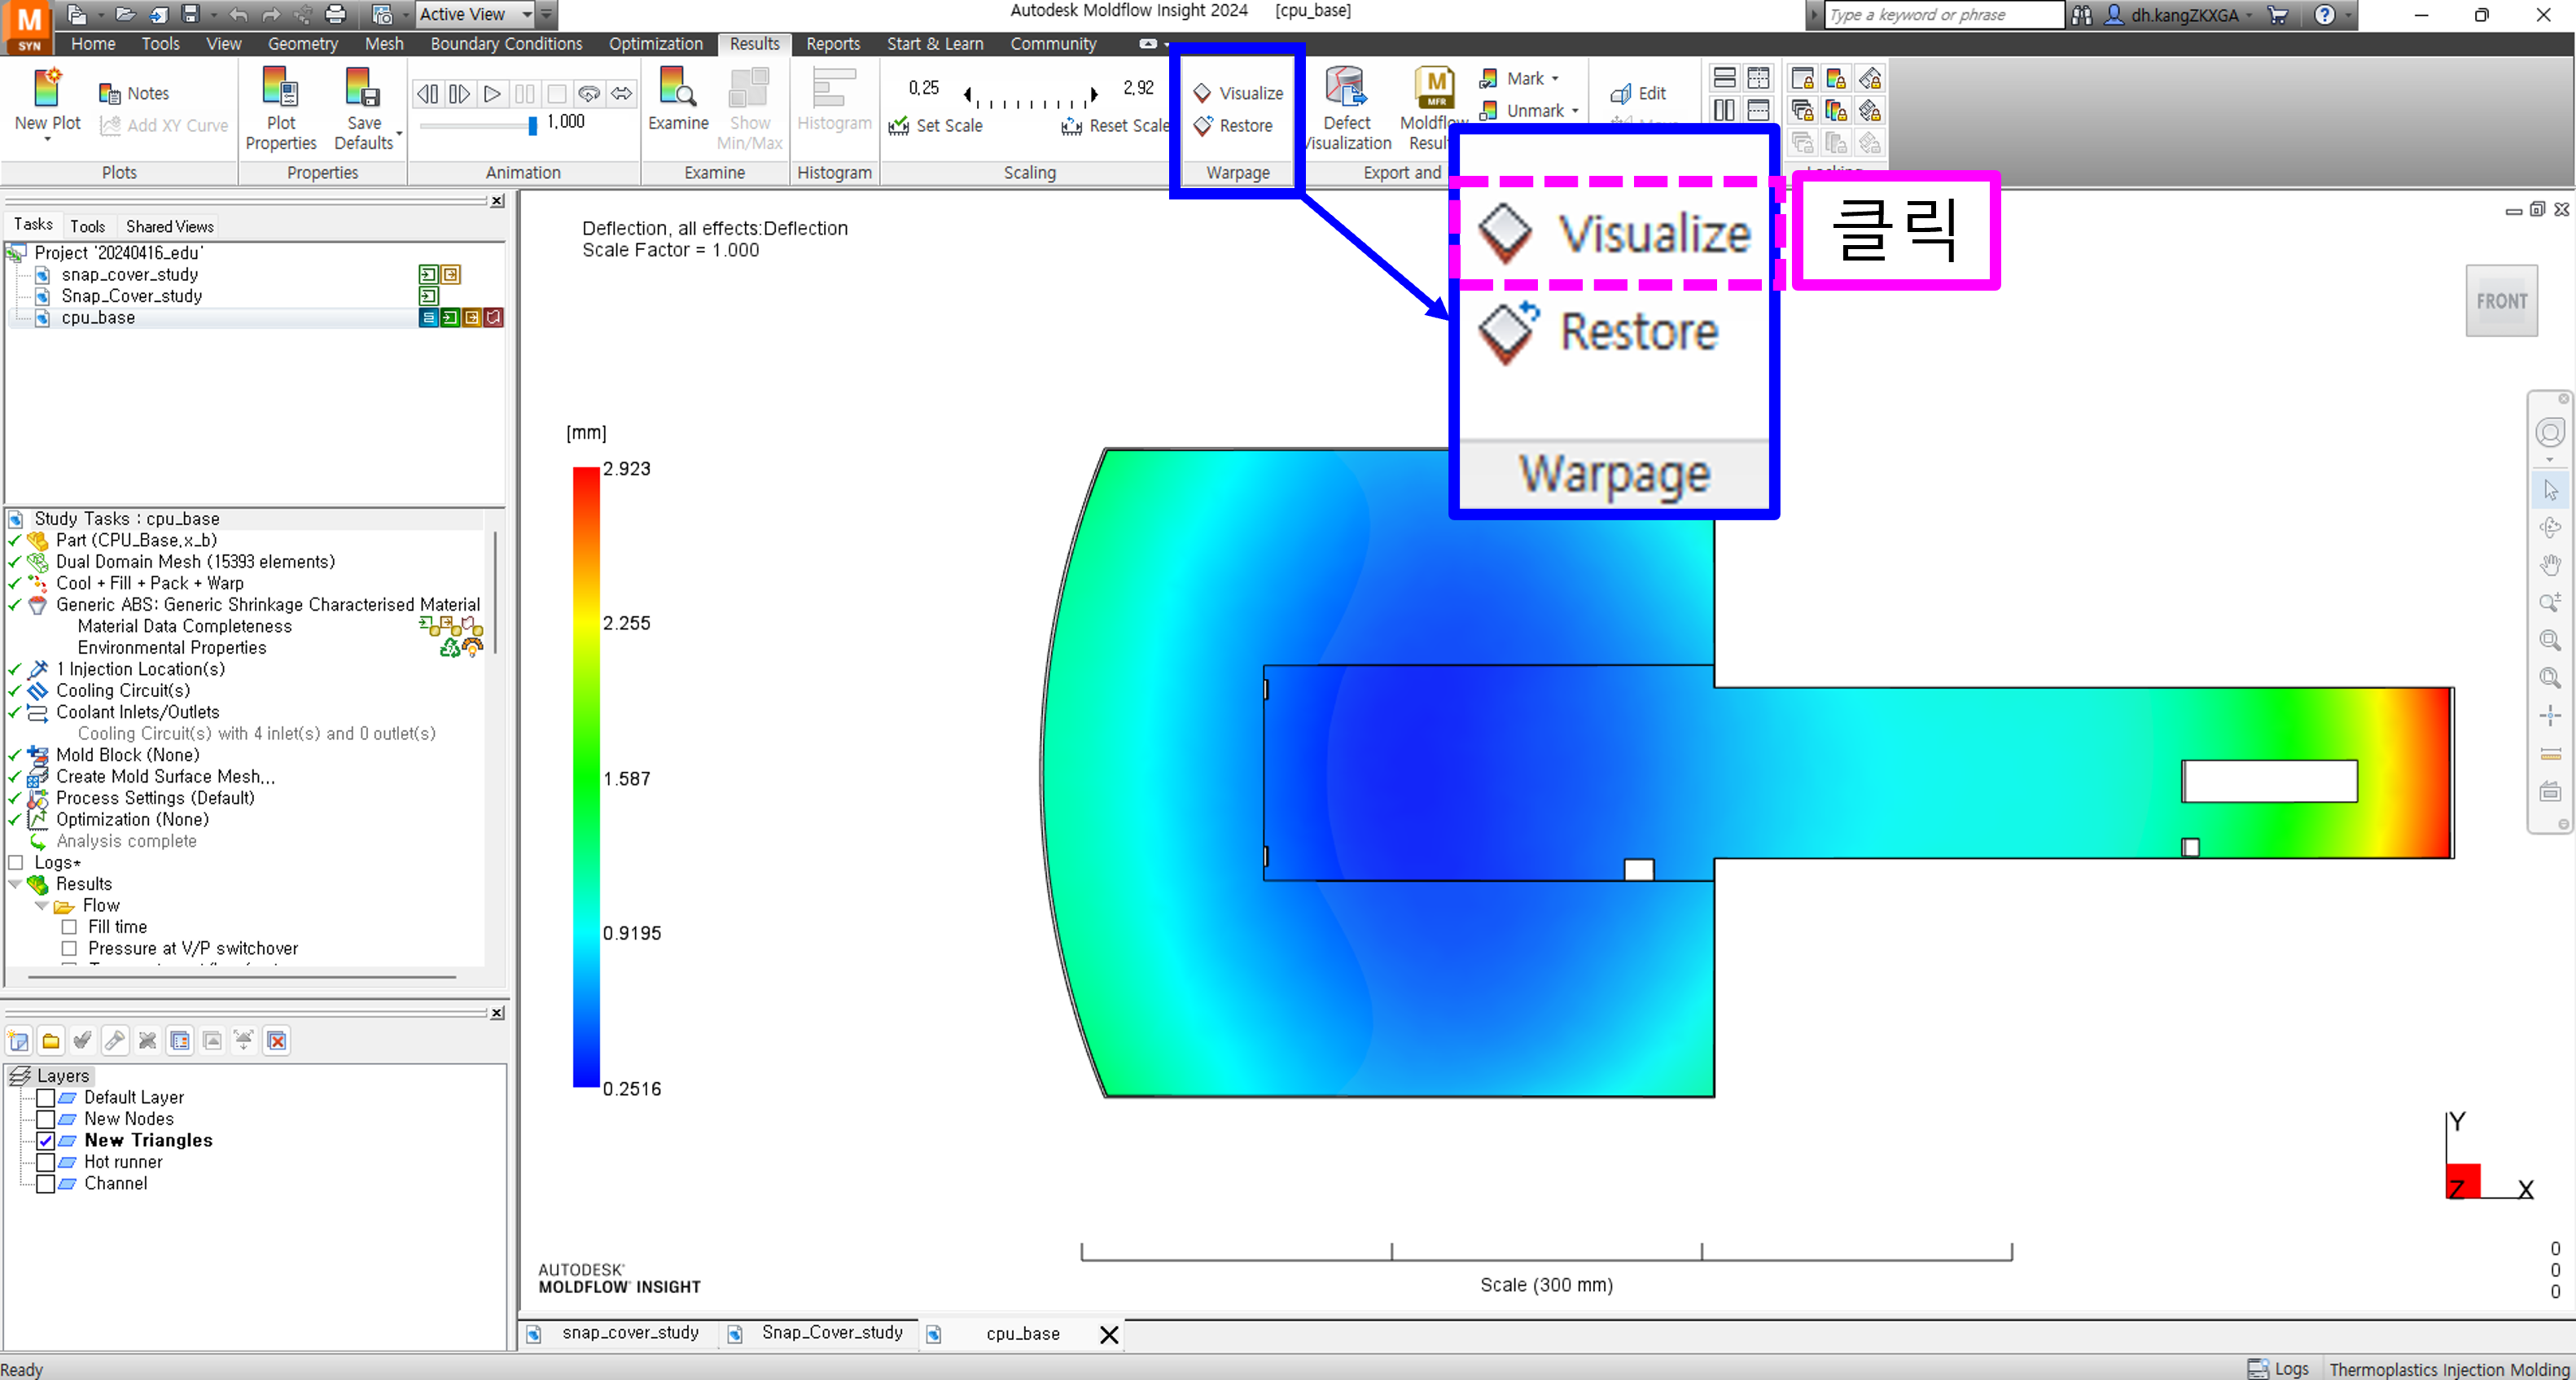2576x1380 pixels.
Task: Open the Help question mark menu
Action: [x=2324, y=15]
